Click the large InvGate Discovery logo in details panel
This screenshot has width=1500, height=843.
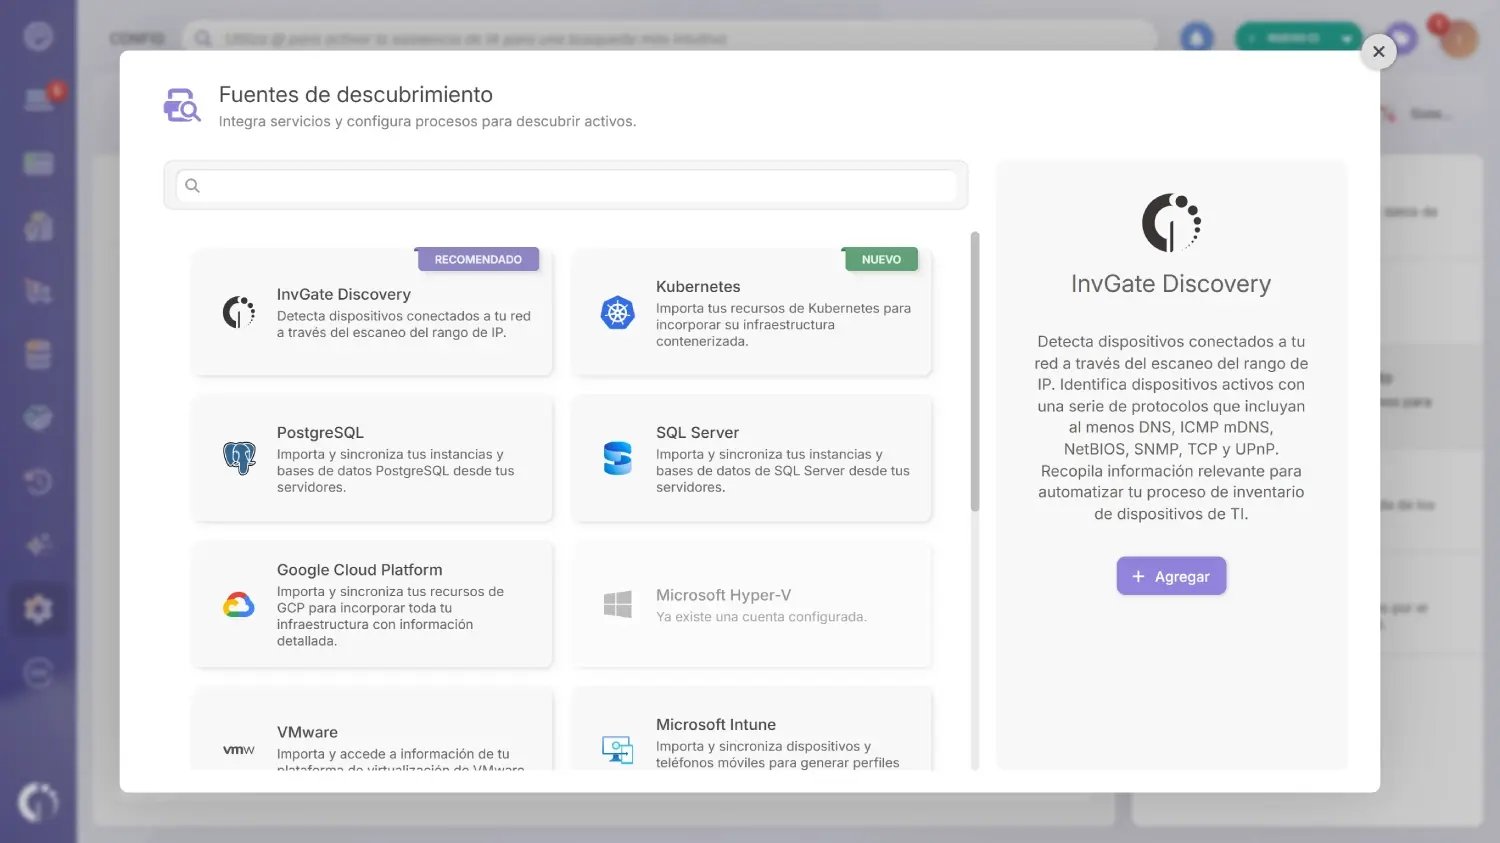(1171, 222)
